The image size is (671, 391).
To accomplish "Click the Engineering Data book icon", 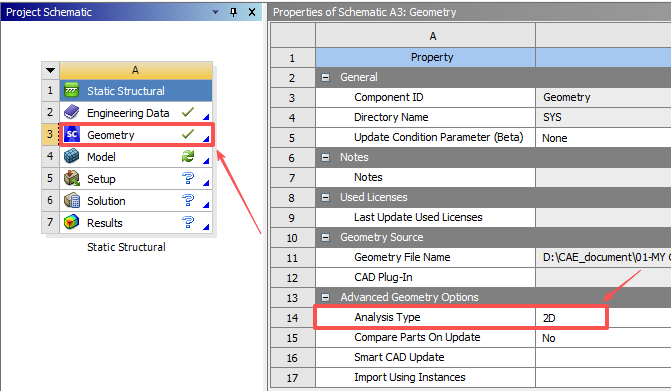I will 71,112.
